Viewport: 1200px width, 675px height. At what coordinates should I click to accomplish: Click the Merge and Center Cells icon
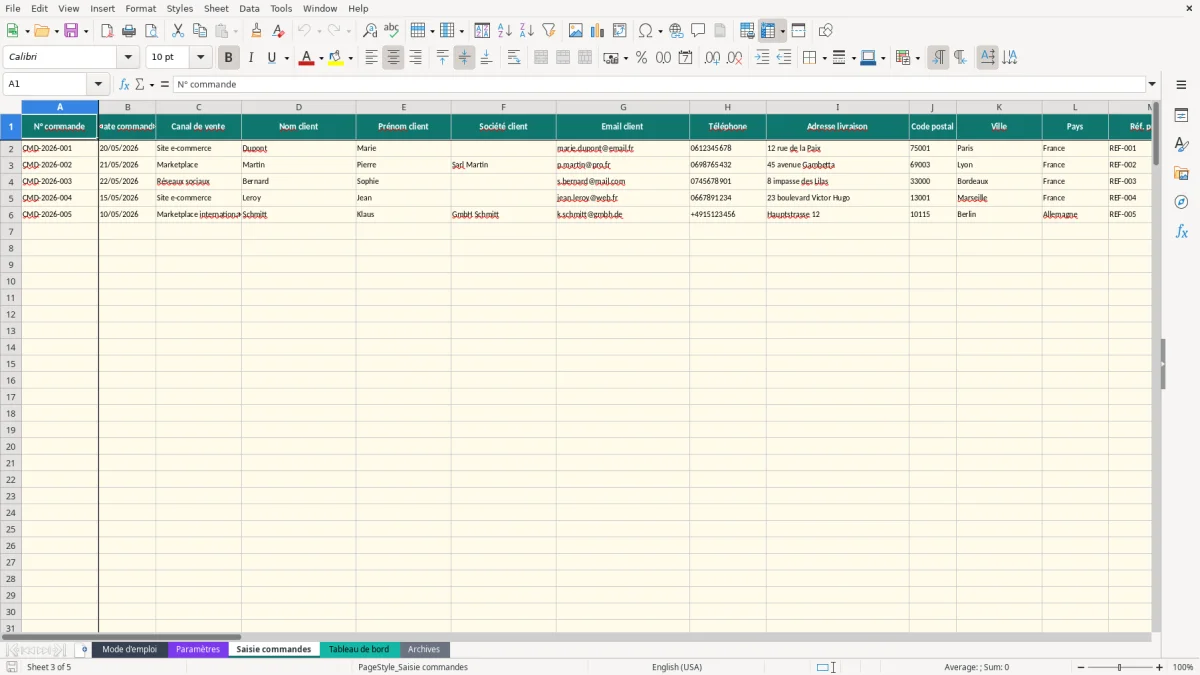coord(541,58)
